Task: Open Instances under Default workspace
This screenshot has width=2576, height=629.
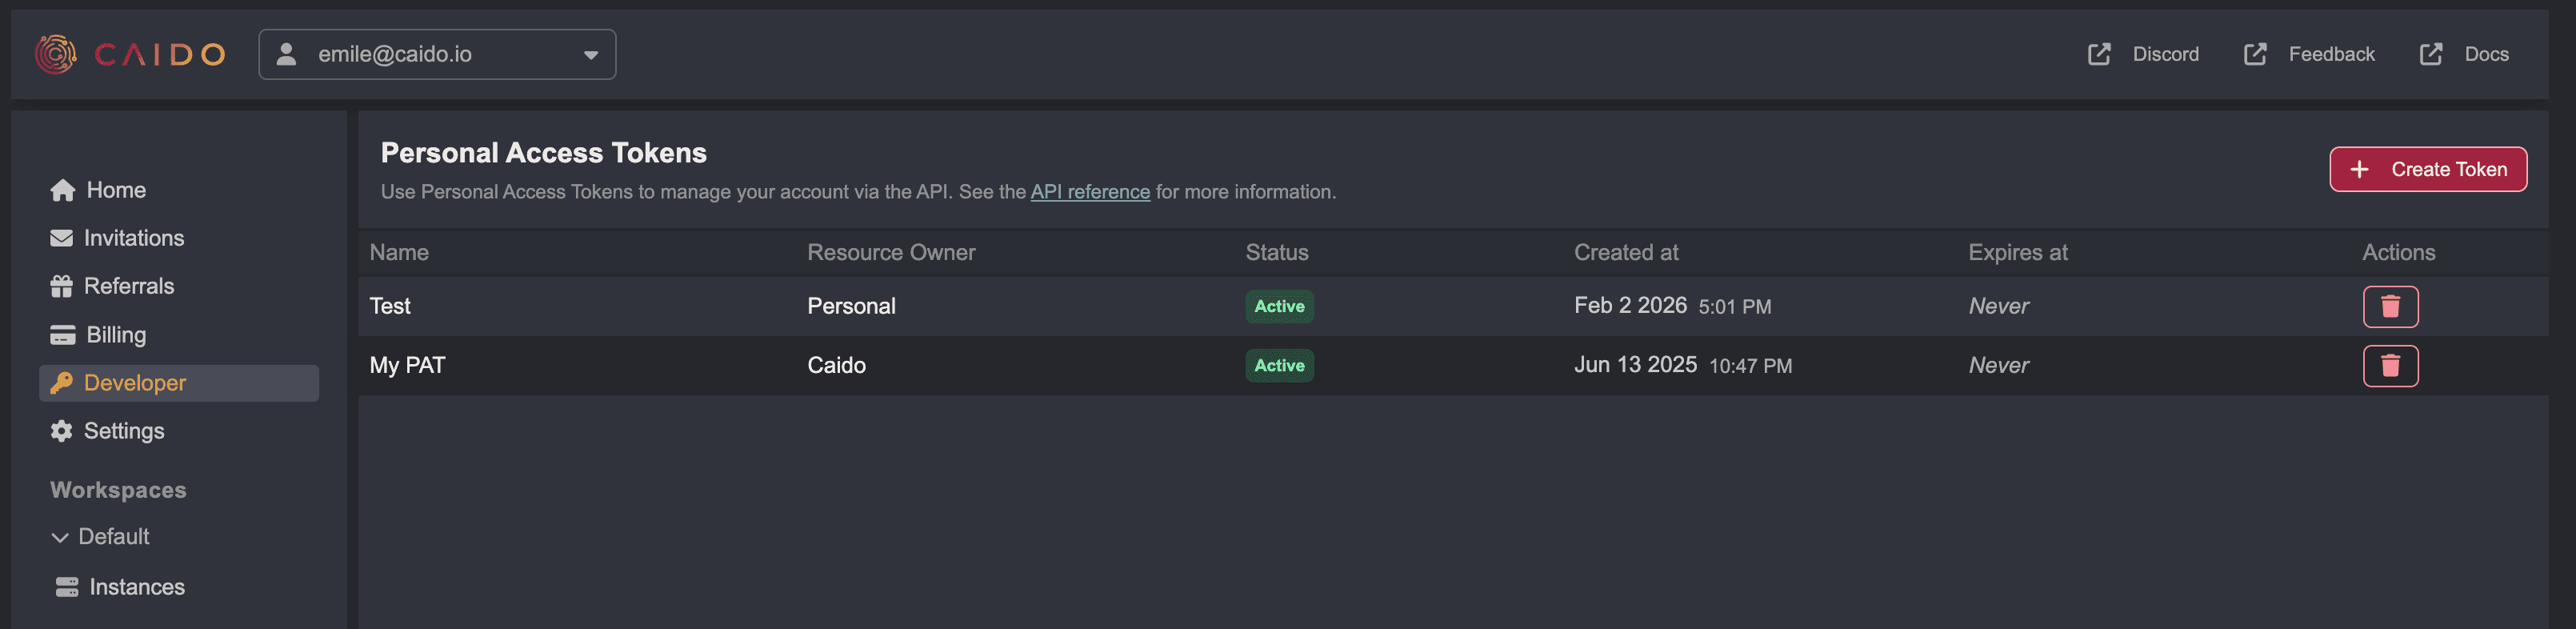Action: coord(137,587)
